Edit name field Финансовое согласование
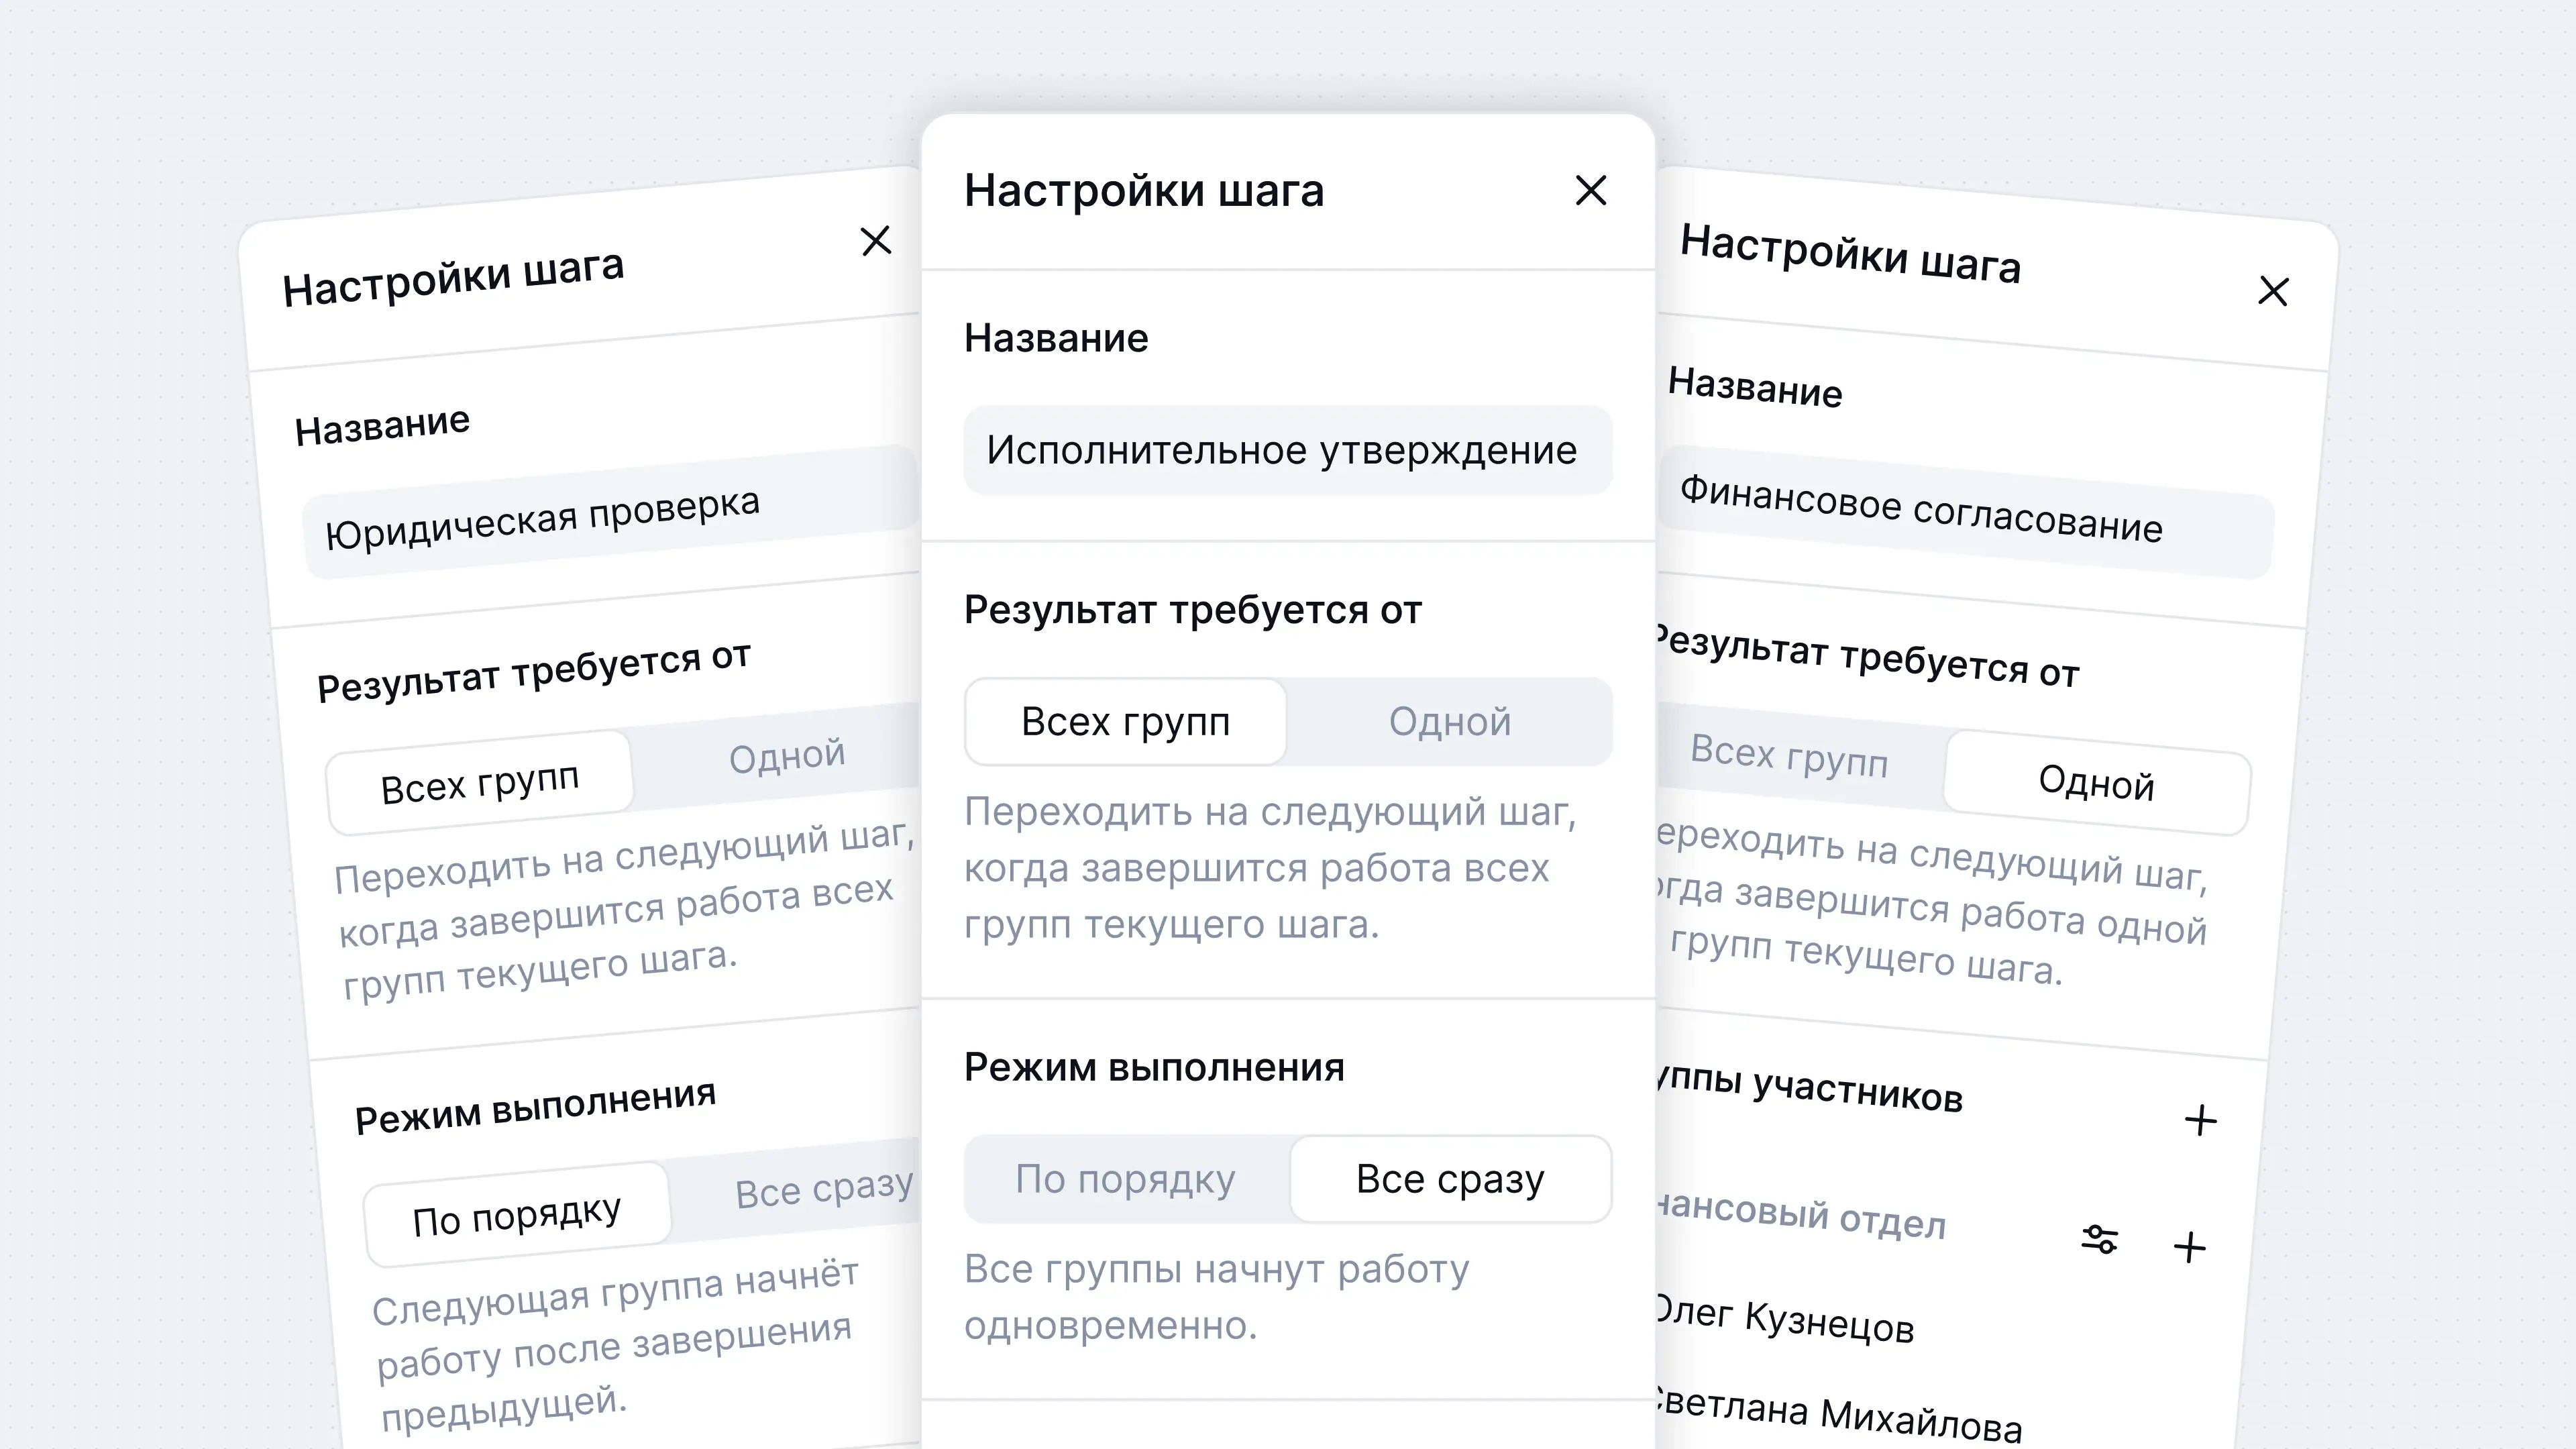This screenshot has height=1449, width=2576. [1966, 512]
